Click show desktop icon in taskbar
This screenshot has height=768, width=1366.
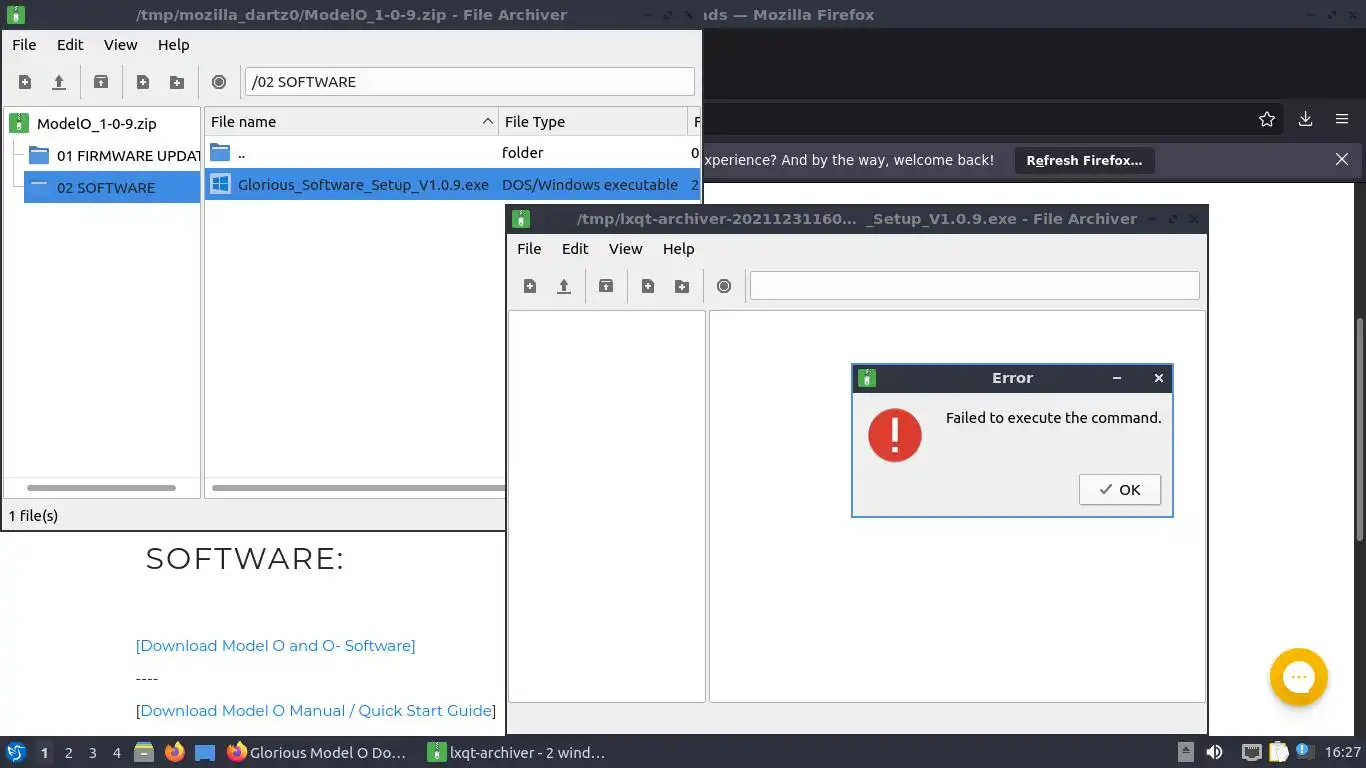tap(205, 752)
